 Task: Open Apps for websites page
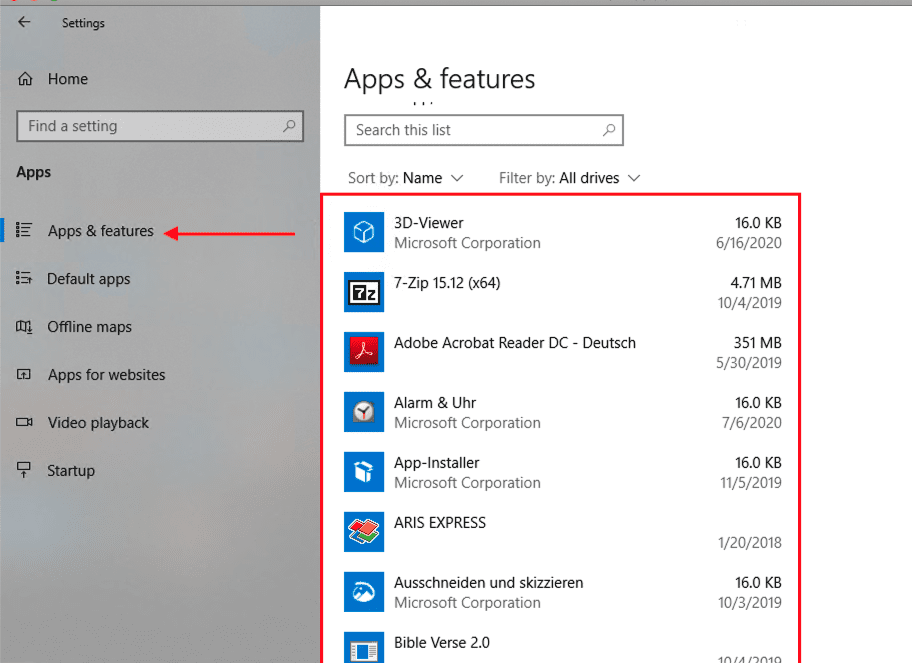coord(106,375)
